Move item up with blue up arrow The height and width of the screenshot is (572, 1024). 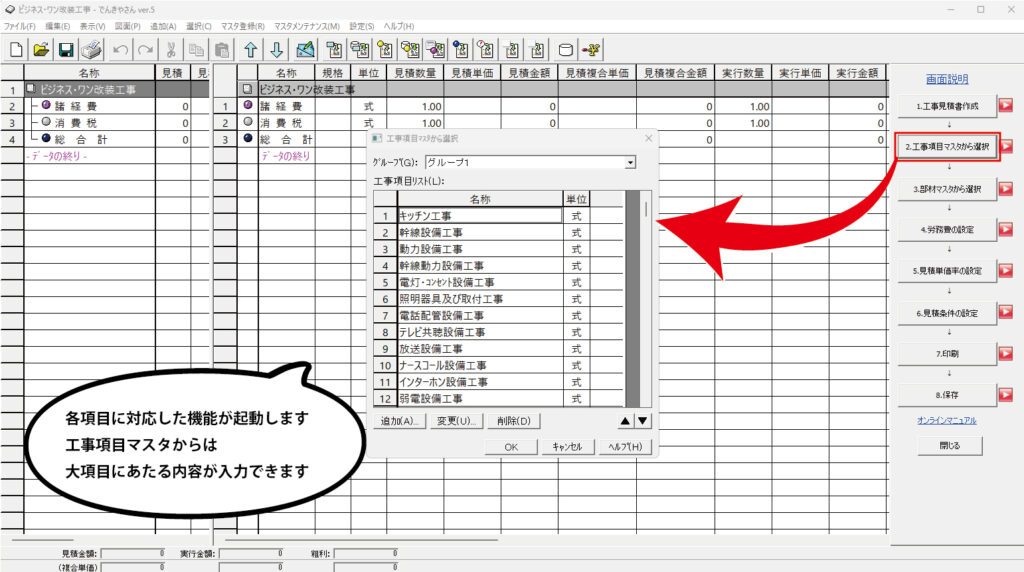[x=251, y=50]
